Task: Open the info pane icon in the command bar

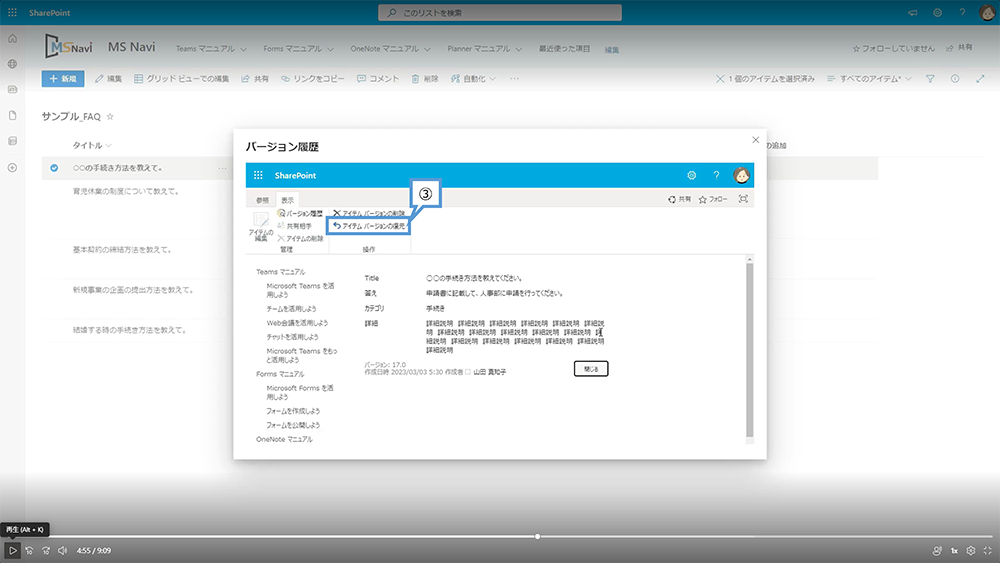Action: 955,78
